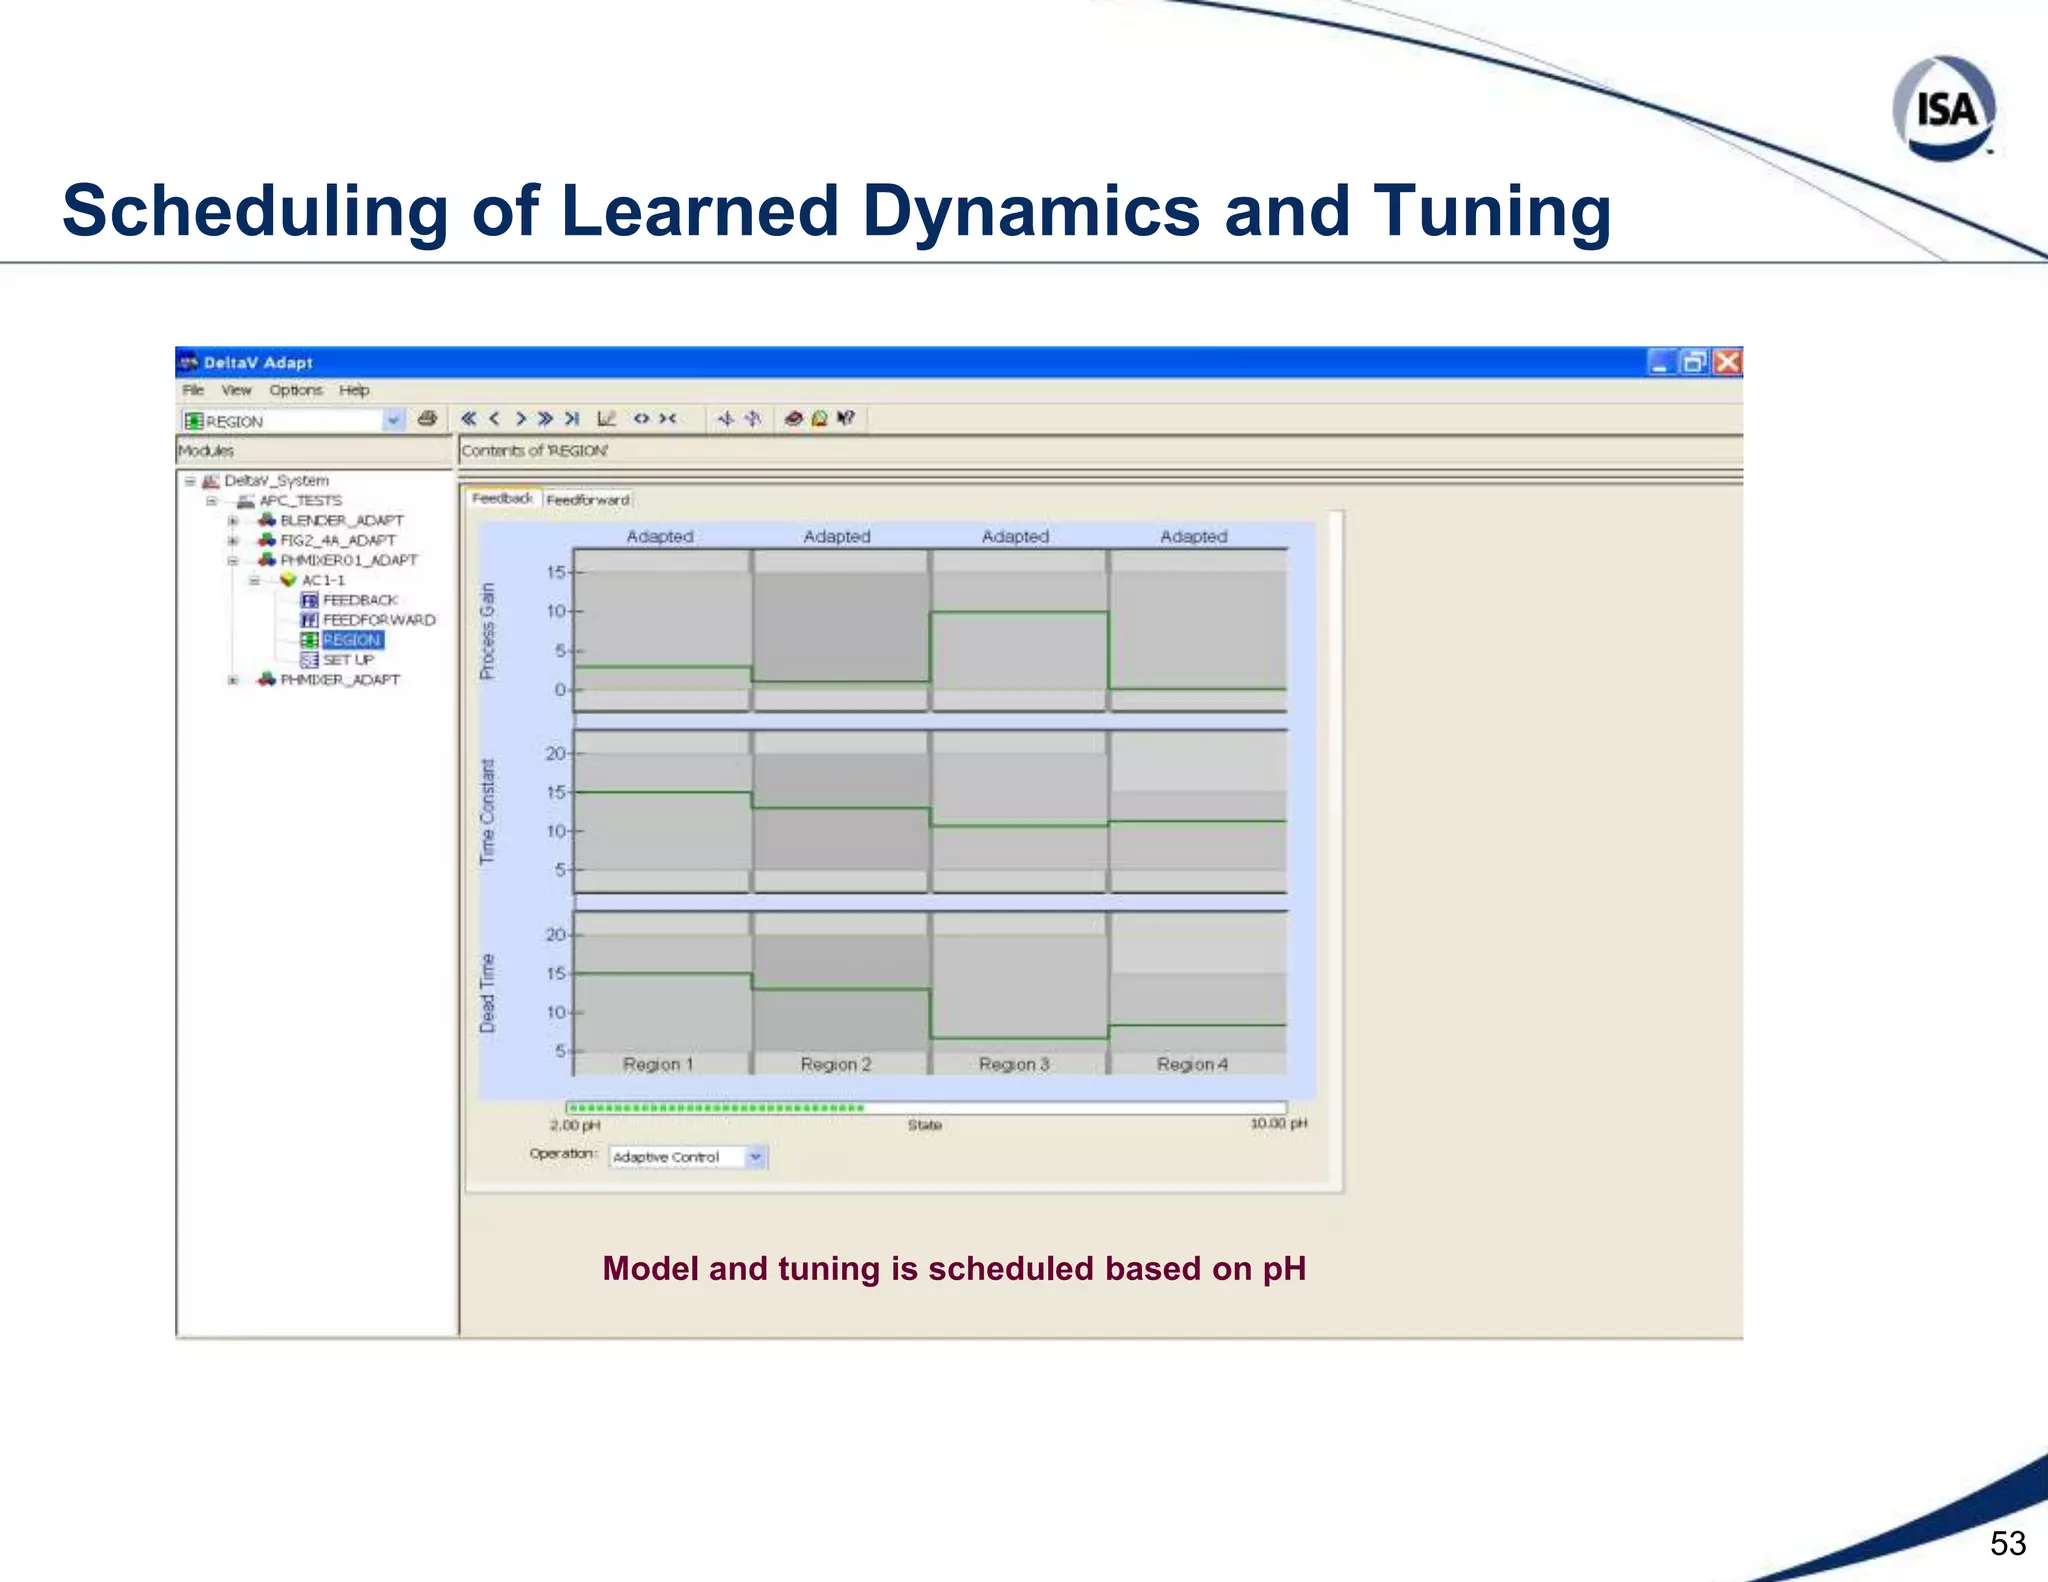Screen dimensions: 2048x1582
Task: Open the REGION combo box dropdown
Action: click(393, 421)
